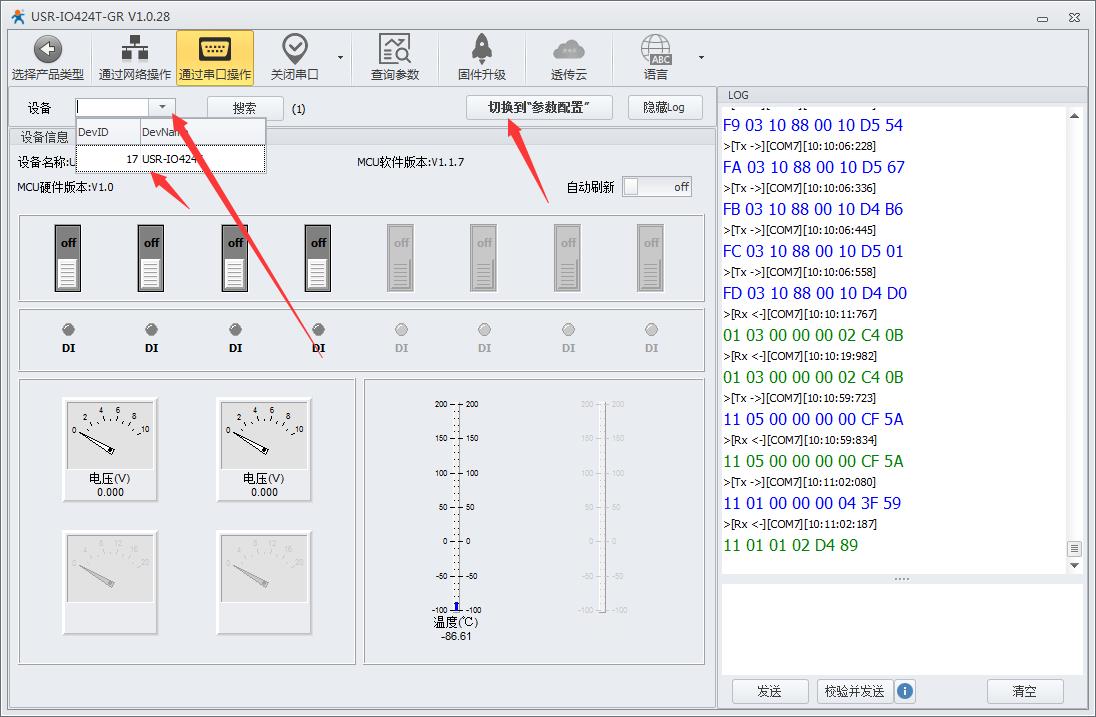This screenshot has width=1096, height=717.
Task: Click the third DI indicator lamp
Action: pos(235,329)
